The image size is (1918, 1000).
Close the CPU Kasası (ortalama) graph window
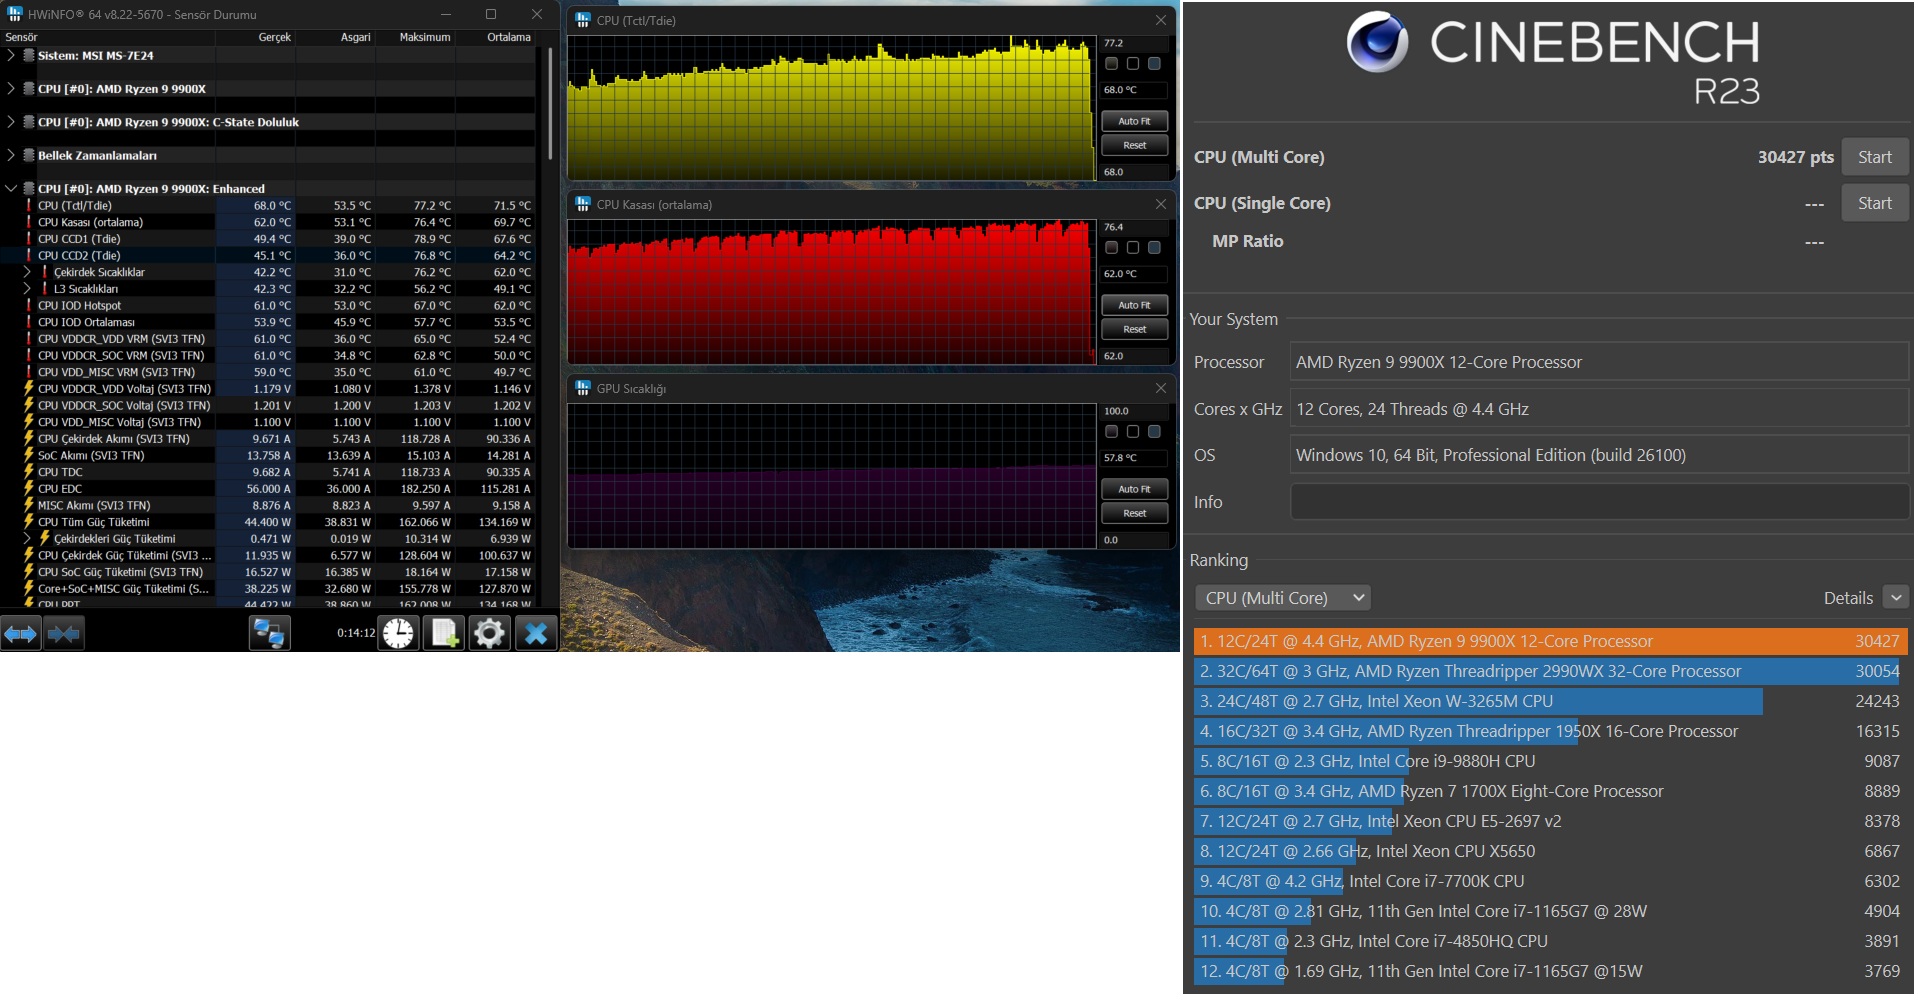pos(1160,204)
